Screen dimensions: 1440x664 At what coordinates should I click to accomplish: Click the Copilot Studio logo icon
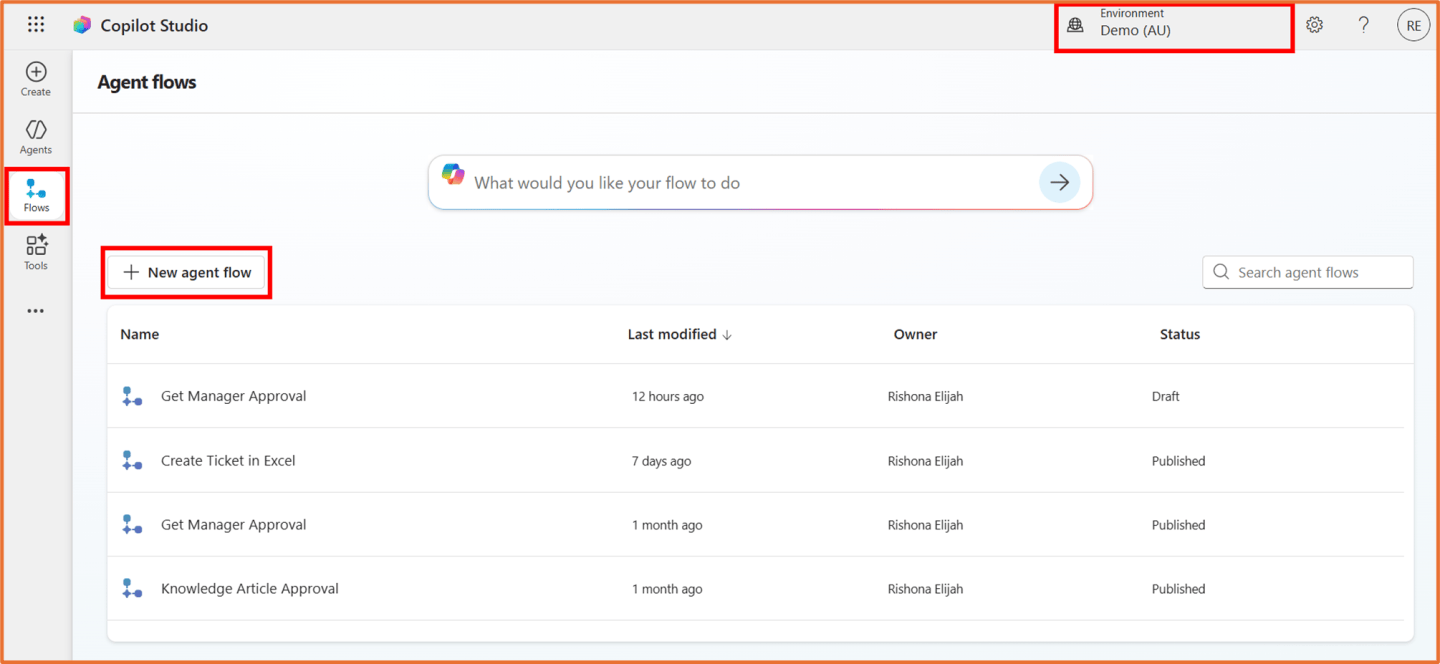(82, 25)
